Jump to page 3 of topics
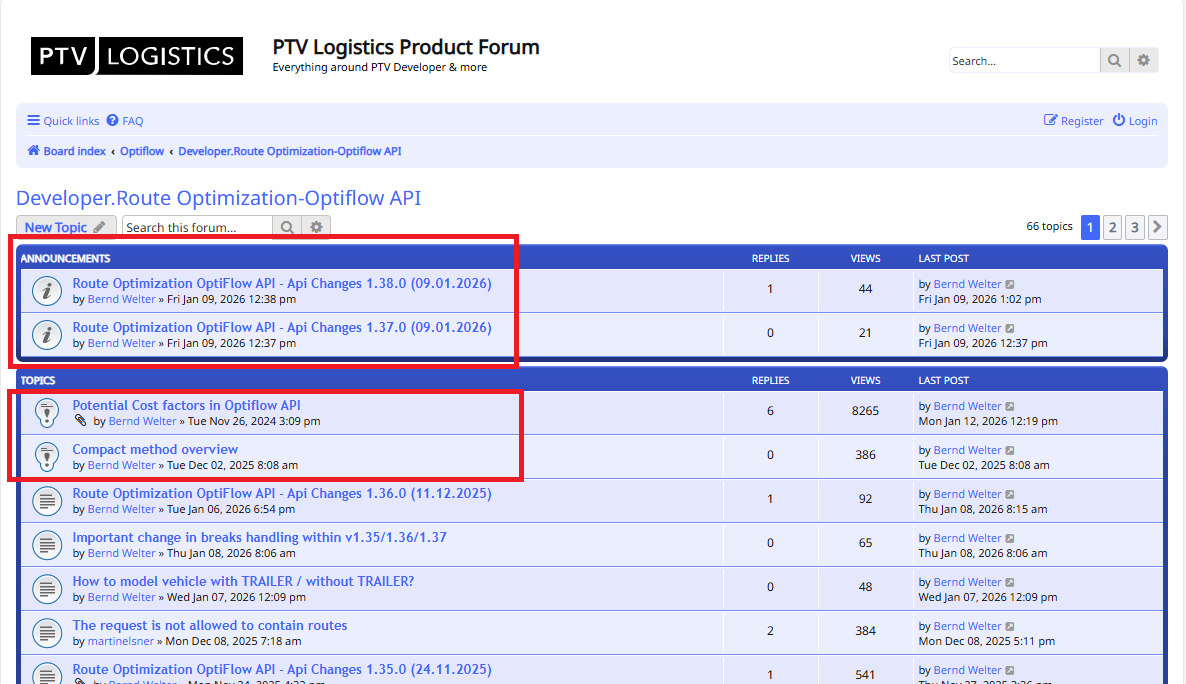1186x684 pixels. click(1134, 228)
